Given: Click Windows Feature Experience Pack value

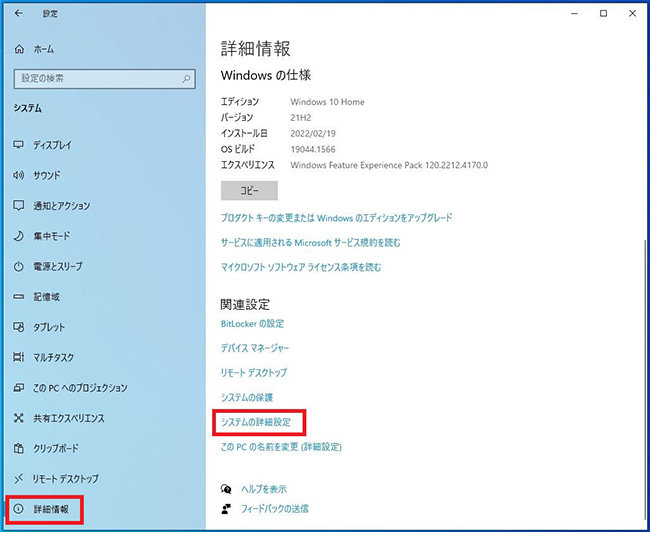Looking at the screenshot, I should (x=389, y=165).
